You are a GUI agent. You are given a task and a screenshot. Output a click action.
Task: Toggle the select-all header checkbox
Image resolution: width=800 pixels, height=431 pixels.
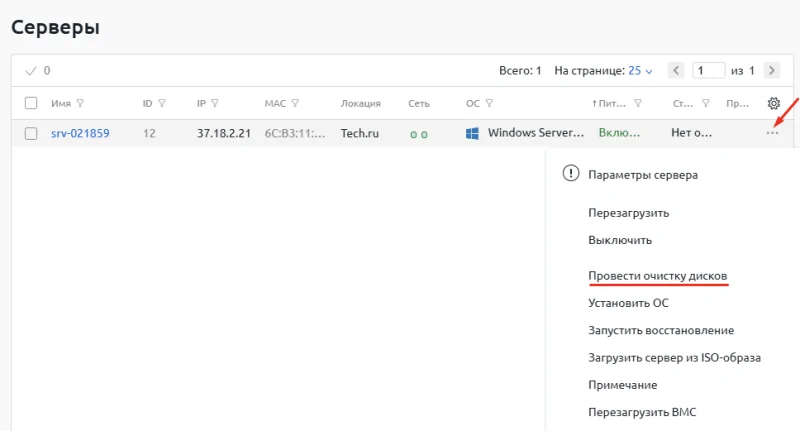[x=31, y=103]
